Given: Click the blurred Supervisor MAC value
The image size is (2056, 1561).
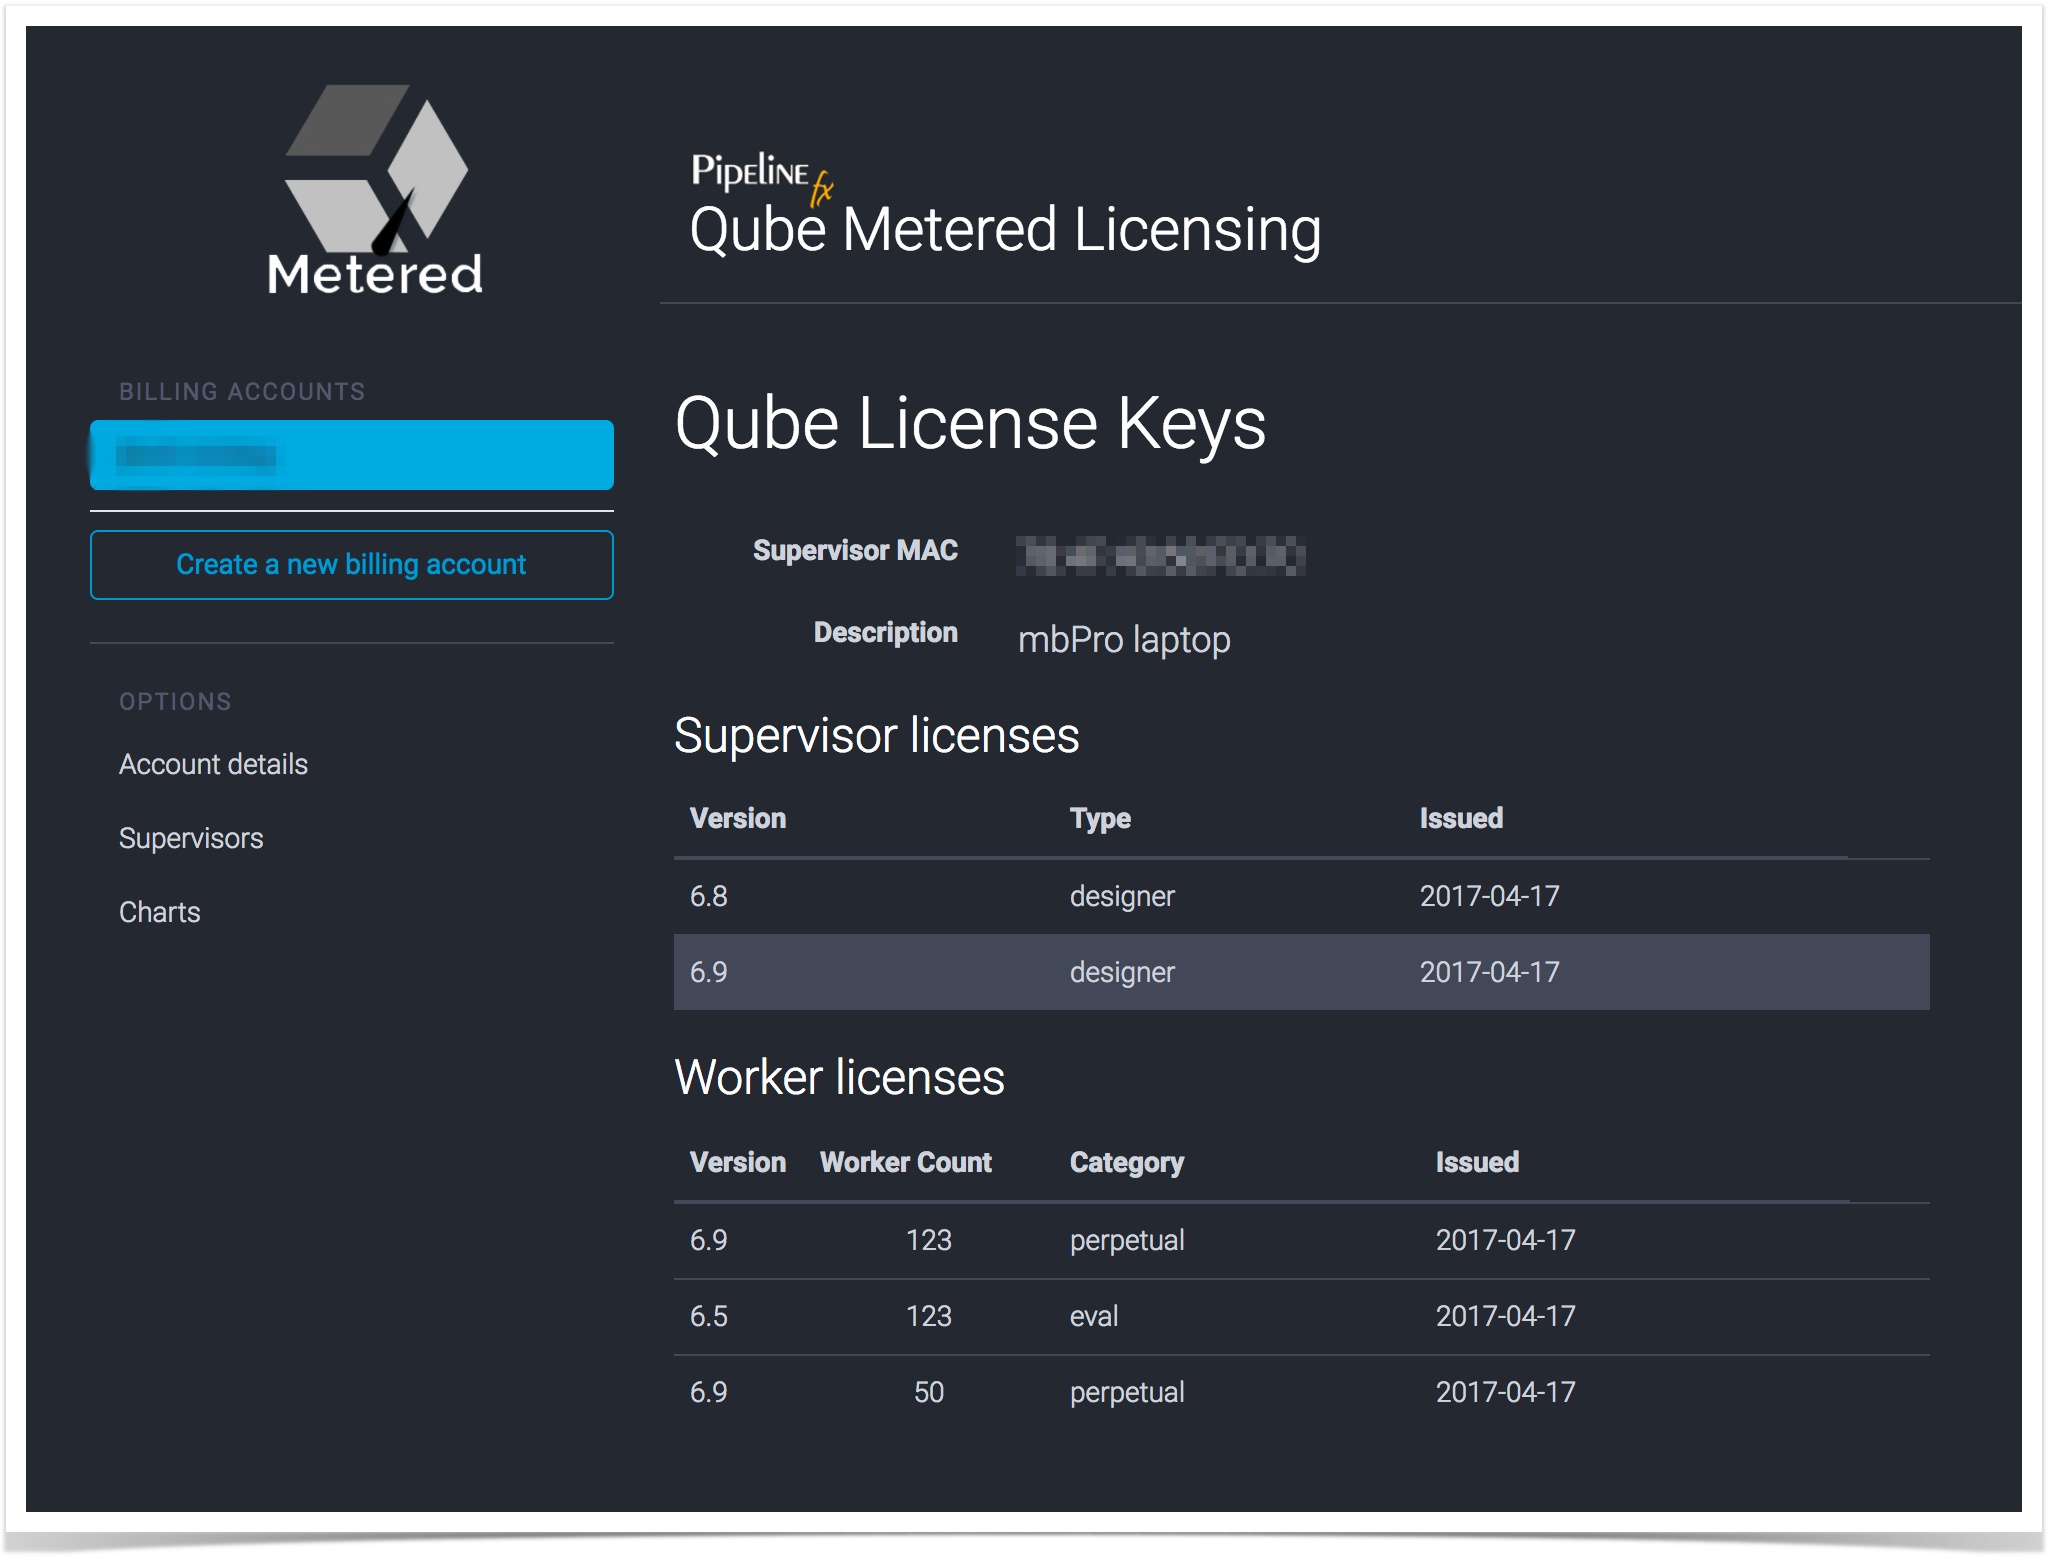Looking at the screenshot, I should pos(1160,555).
